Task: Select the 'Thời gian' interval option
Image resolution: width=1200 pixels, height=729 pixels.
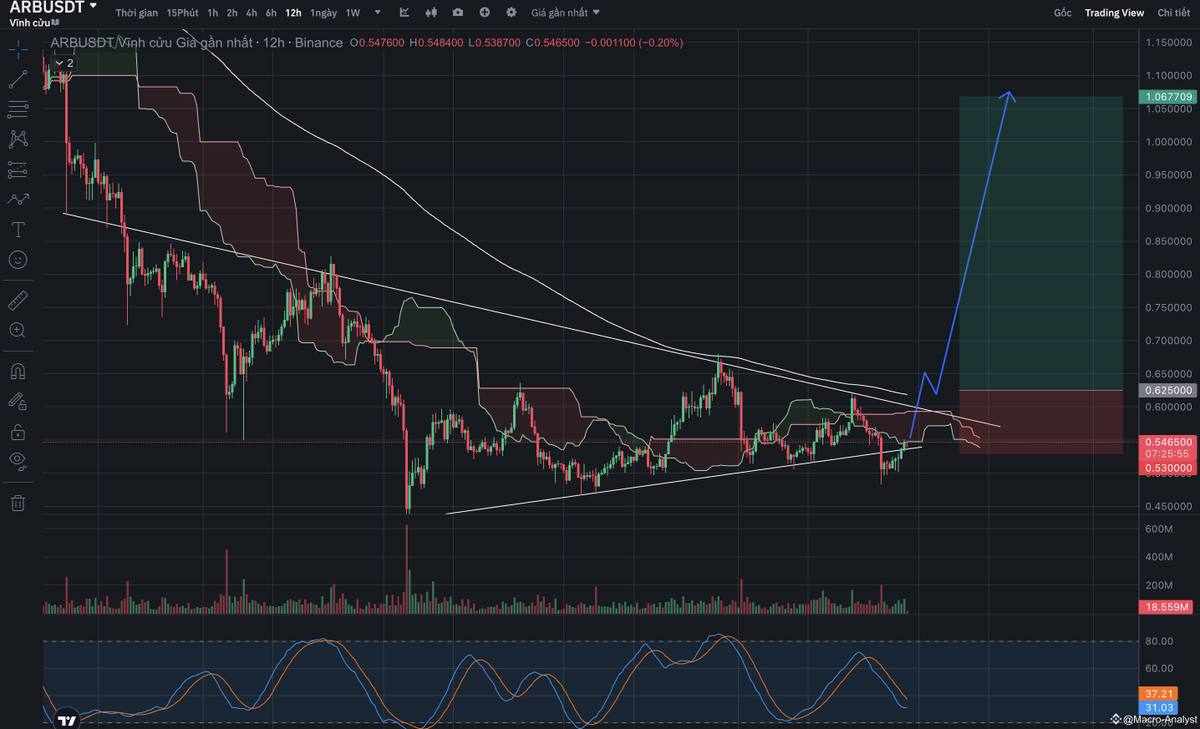Action: tap(135, 13)
